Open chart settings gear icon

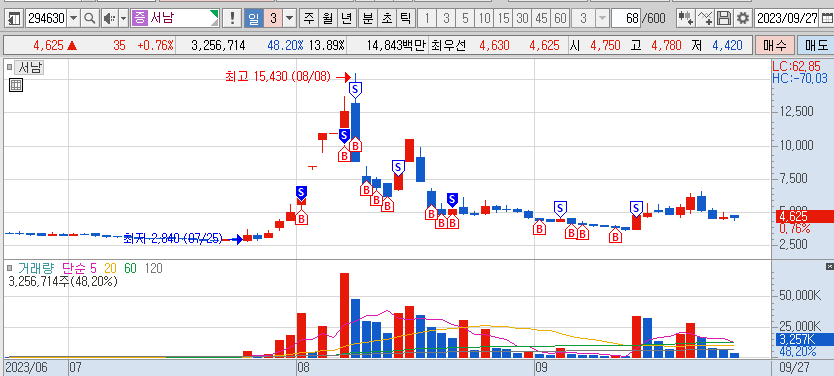[743, 19]
